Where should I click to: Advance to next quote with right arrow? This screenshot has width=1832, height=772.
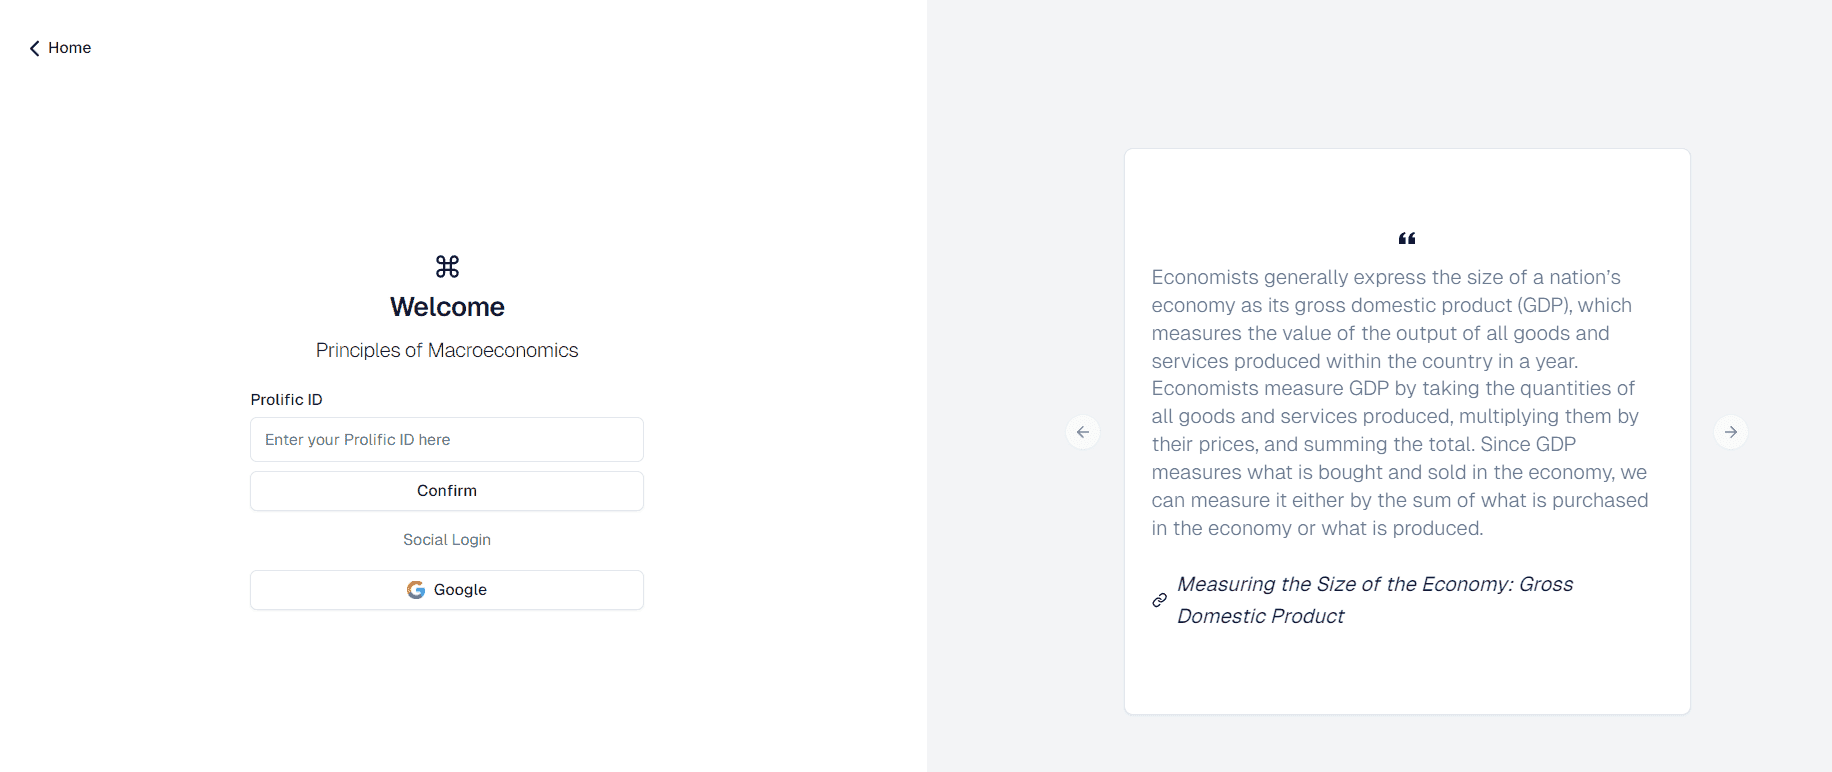pos(1731,432)
